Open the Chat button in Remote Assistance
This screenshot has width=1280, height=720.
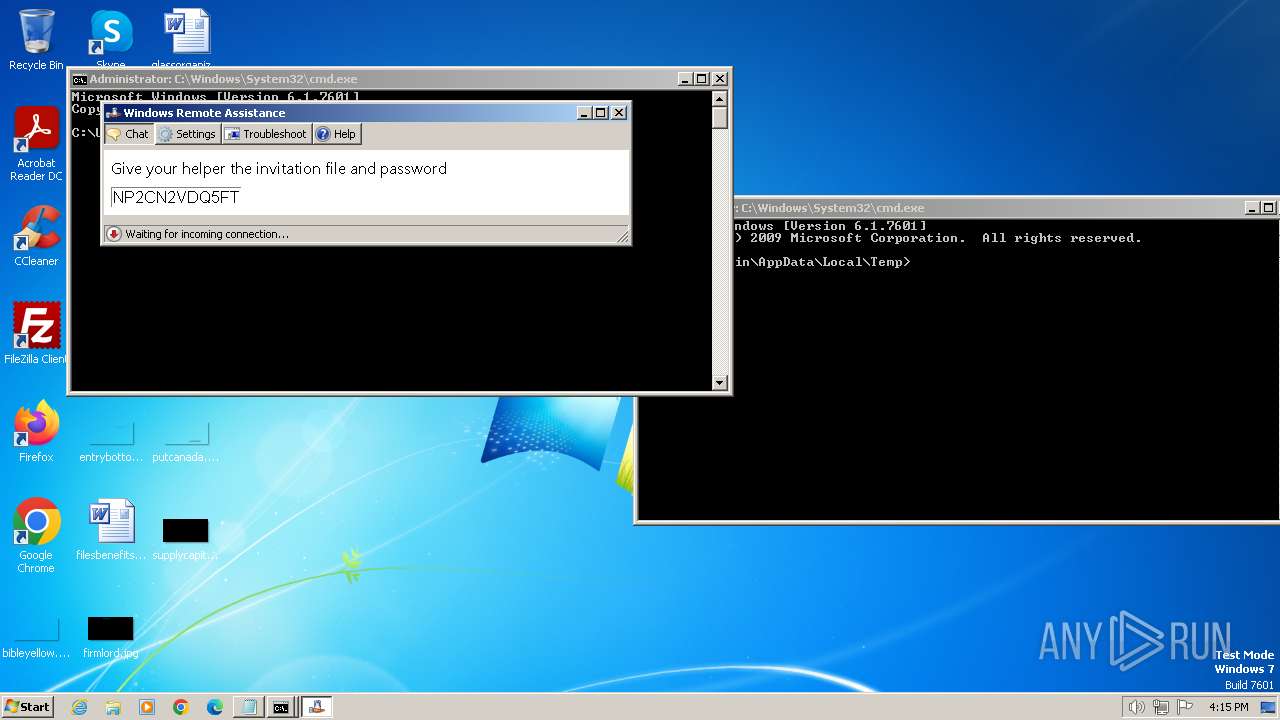point(128,134)
